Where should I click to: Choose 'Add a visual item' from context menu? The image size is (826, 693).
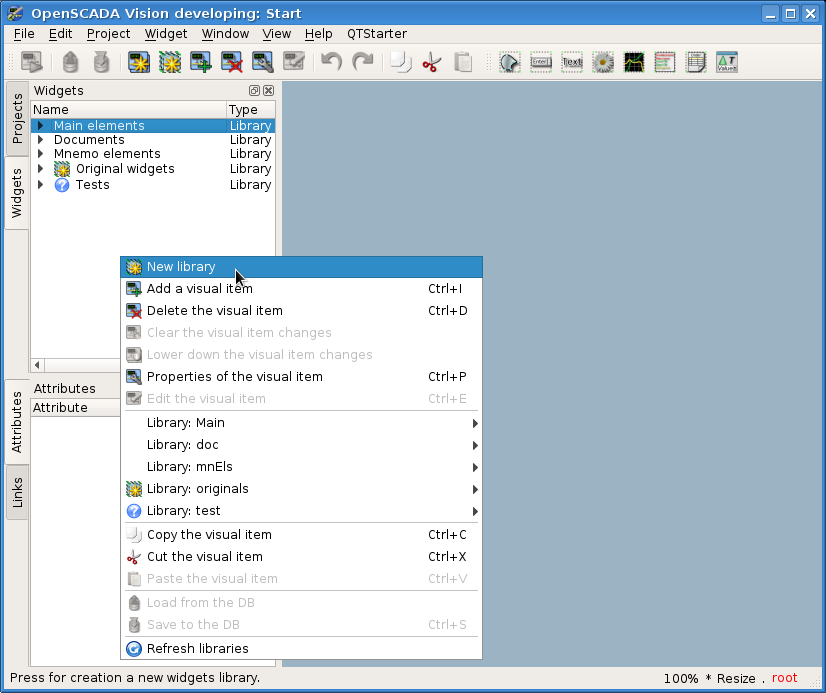tap(301, 289)
